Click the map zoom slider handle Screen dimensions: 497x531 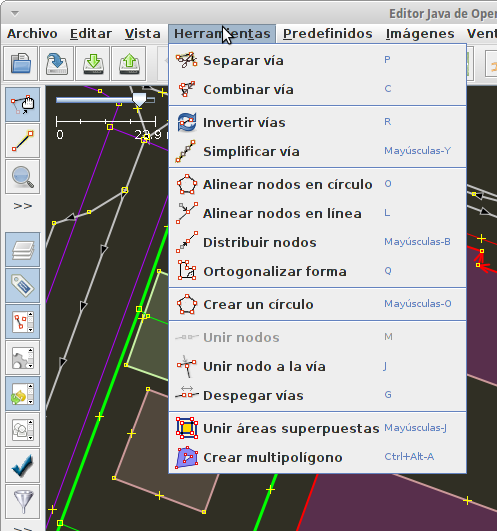(x=139, y=100)
